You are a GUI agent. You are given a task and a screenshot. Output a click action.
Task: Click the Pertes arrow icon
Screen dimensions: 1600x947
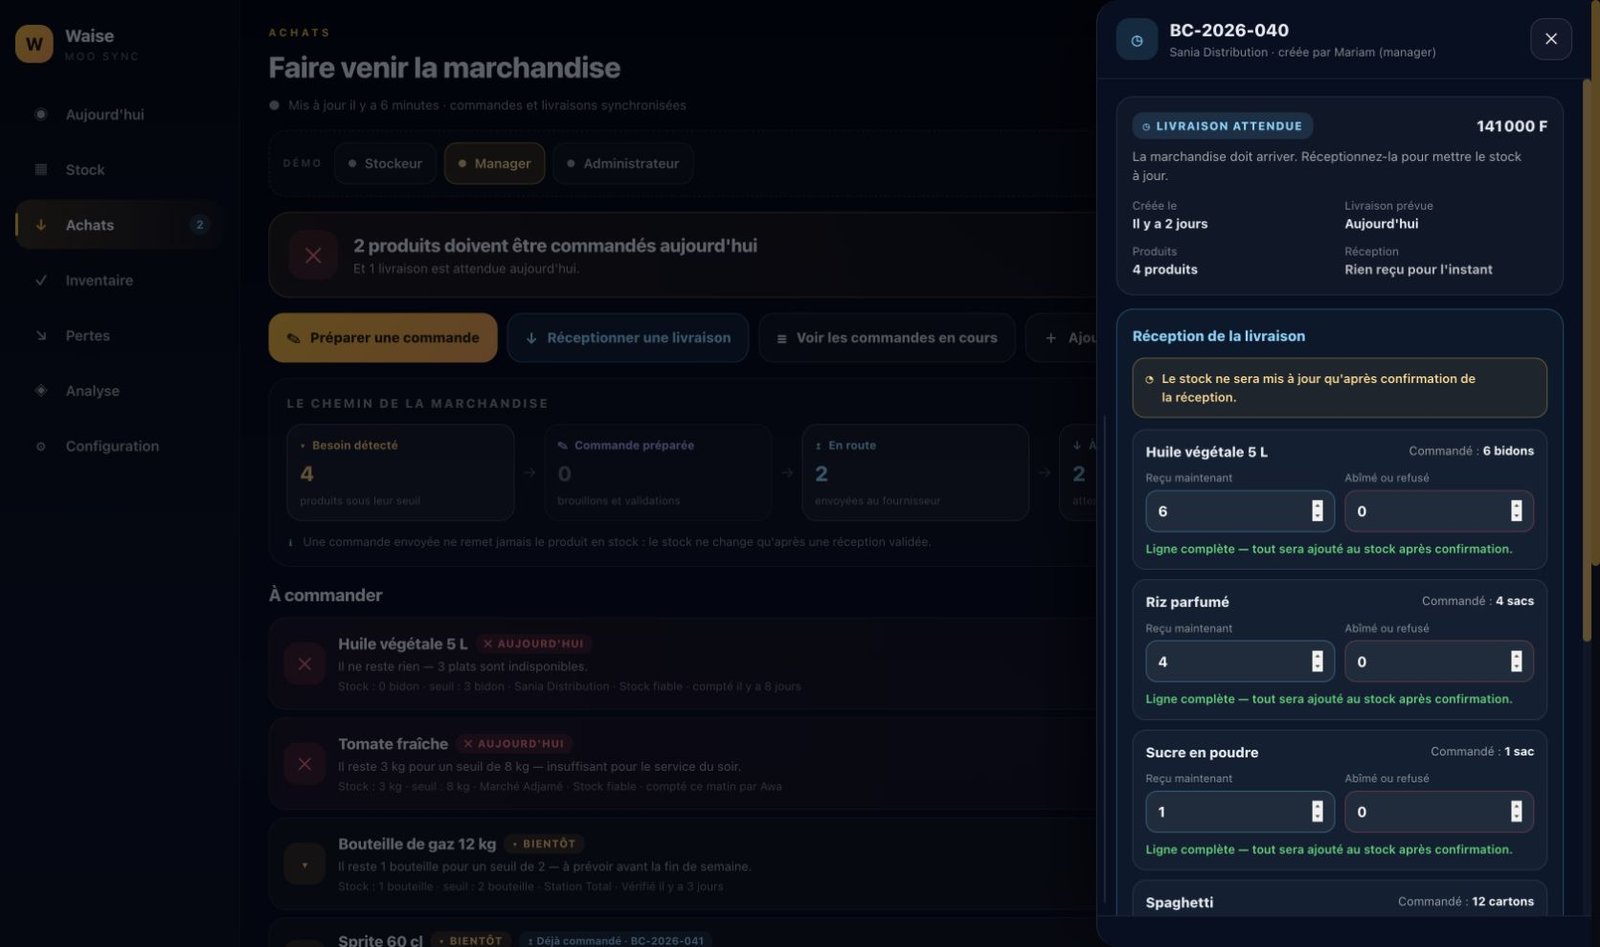point(41,335)
